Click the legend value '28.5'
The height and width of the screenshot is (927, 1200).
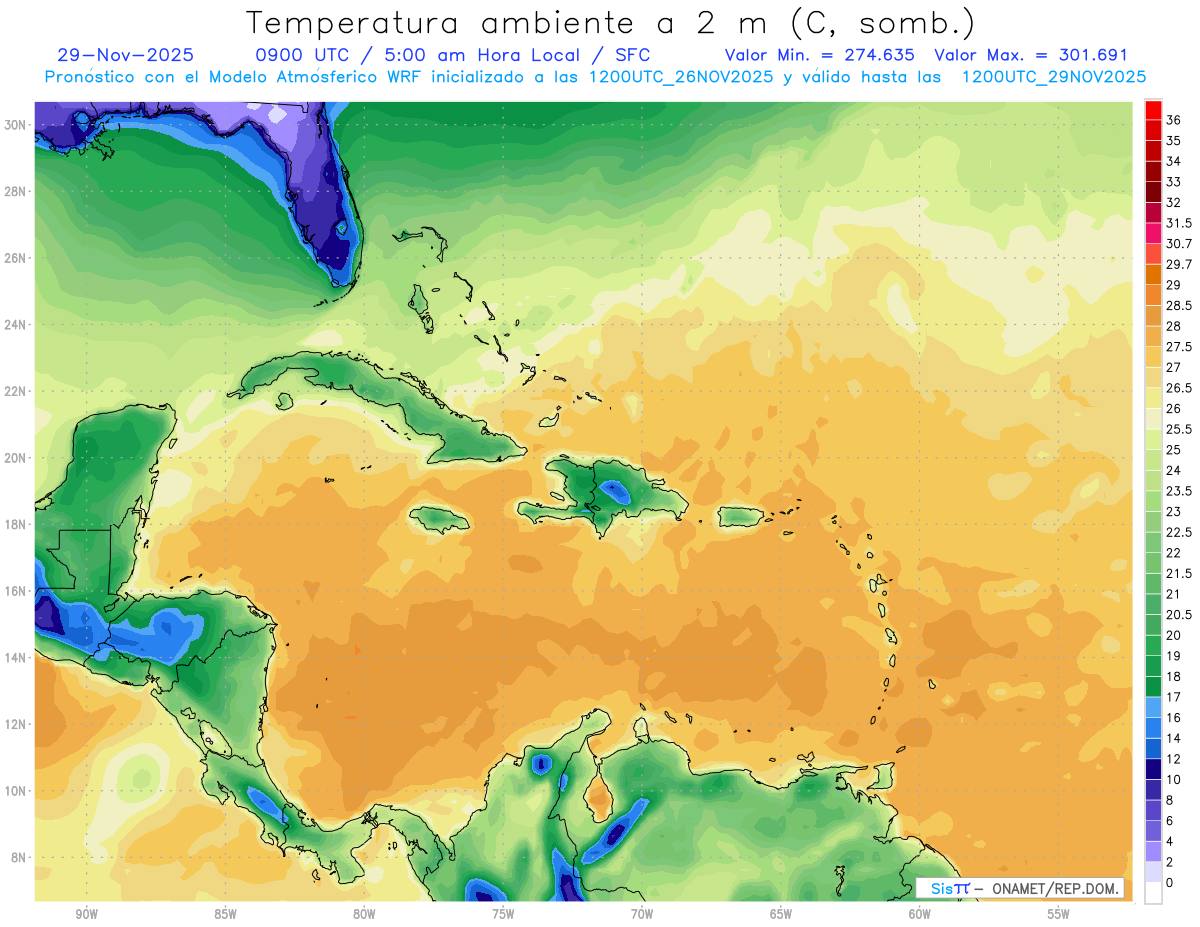[1179, 305]
